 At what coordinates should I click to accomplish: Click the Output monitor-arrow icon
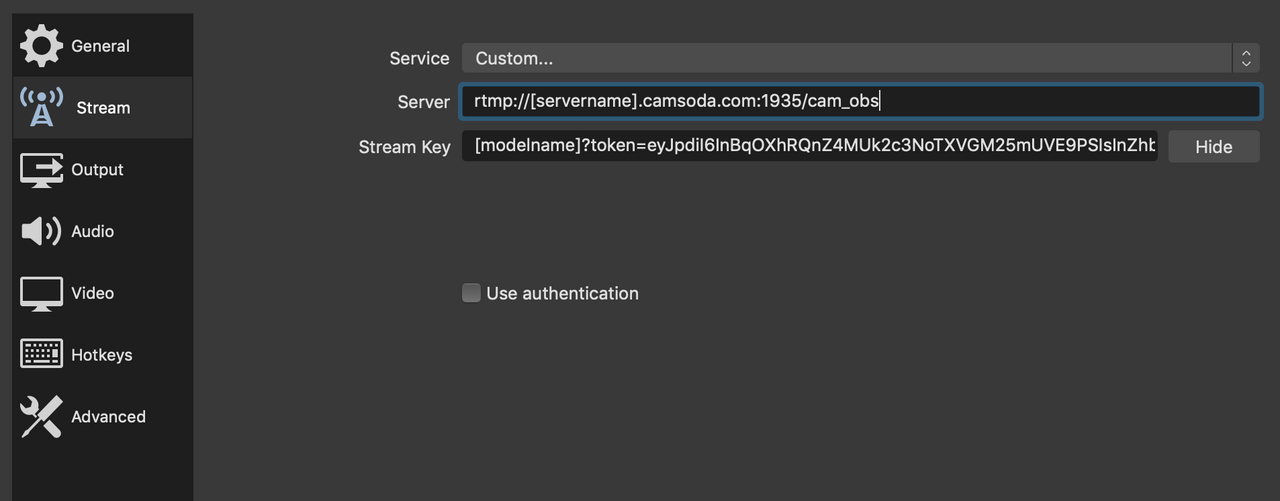(41, 170)
